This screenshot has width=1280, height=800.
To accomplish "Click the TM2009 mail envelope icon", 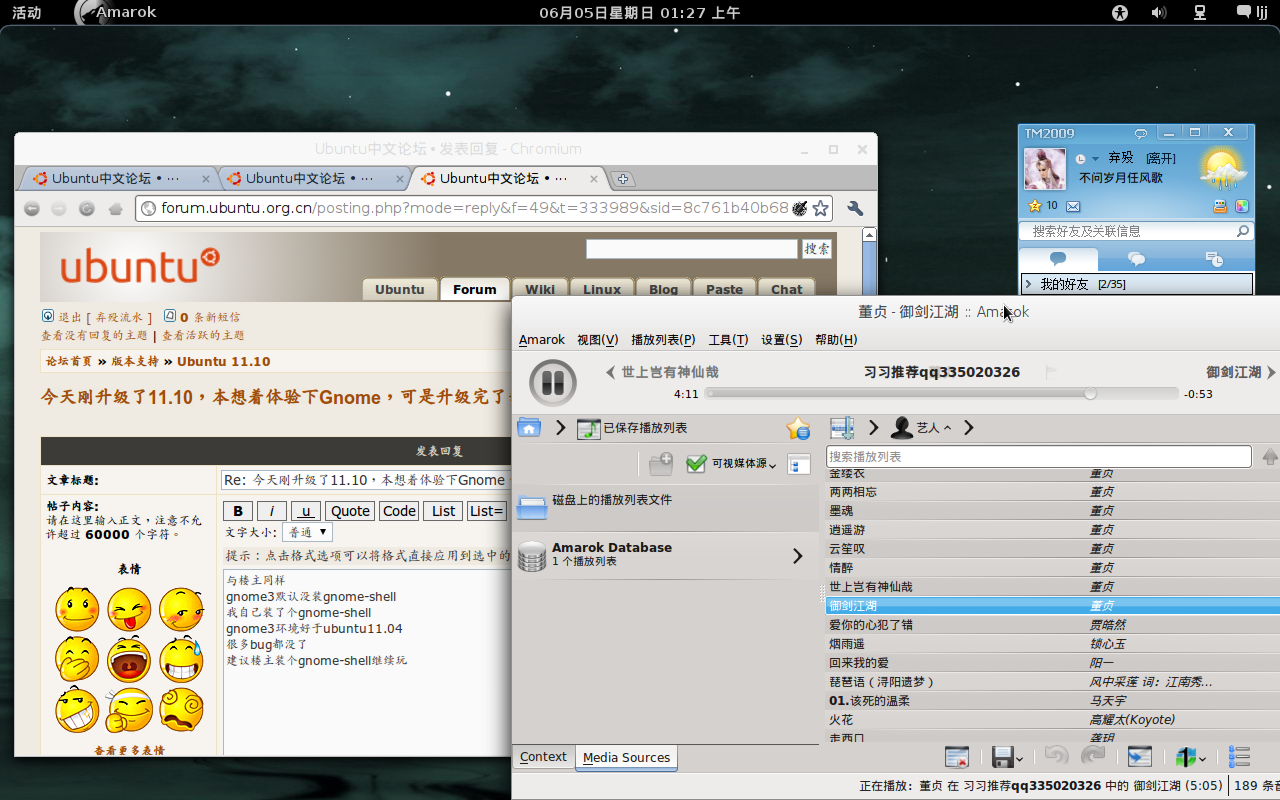I will (1073, 206).
